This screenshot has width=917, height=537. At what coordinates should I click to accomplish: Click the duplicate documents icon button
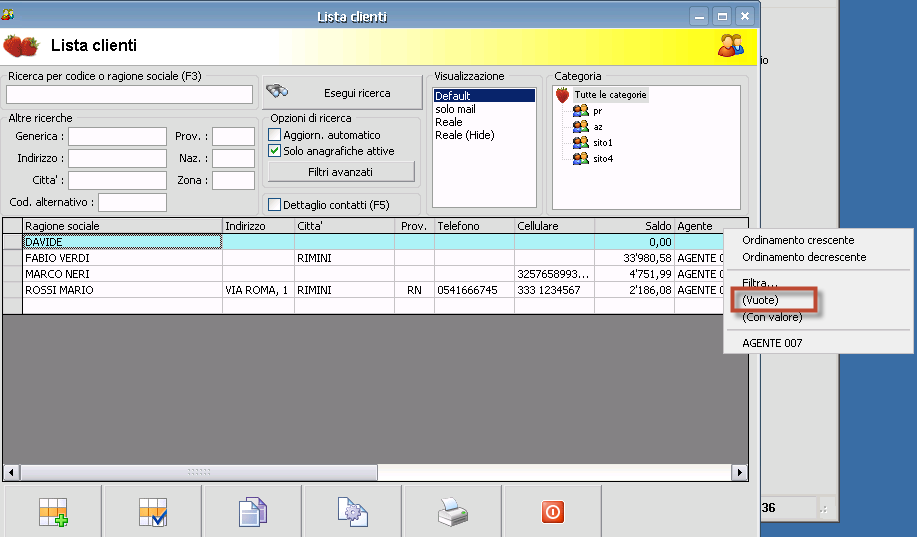pyautogui.click(x=253, y=512)
